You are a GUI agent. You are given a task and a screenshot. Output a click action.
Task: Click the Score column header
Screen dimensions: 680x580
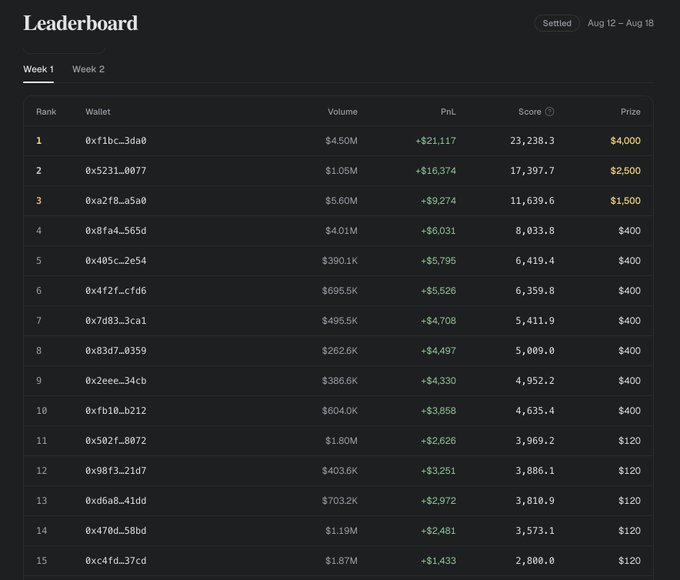point(530,112)
